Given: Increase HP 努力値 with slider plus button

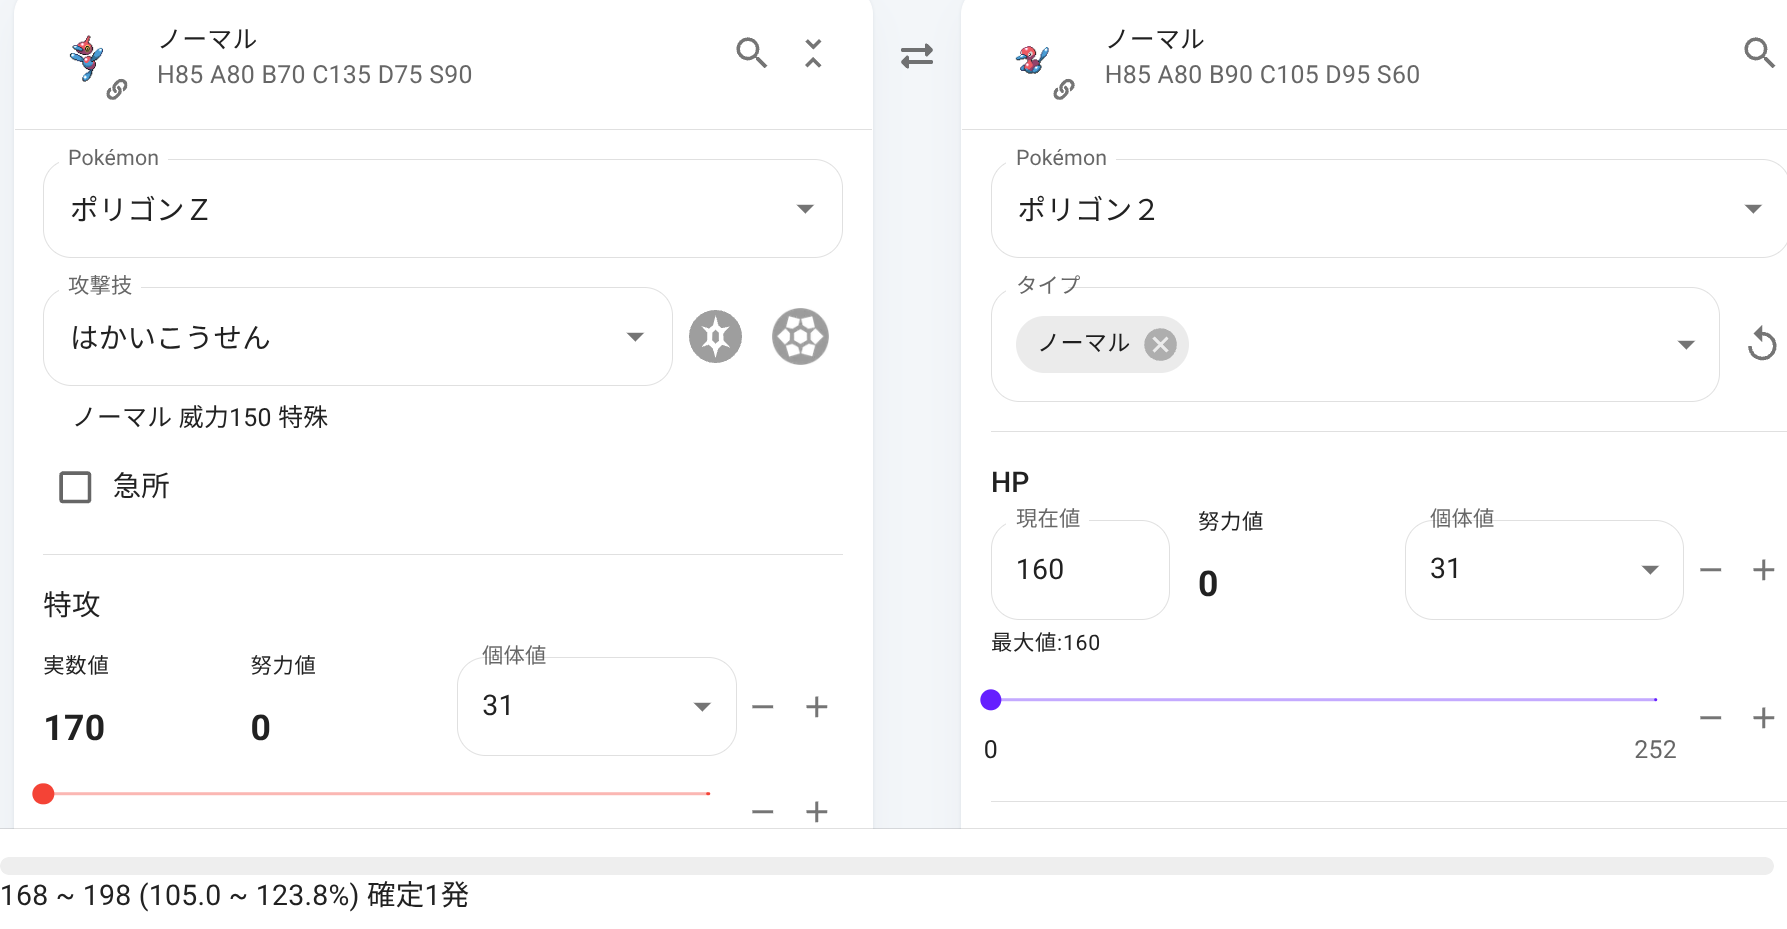Looking at the screenshot, I should [1764, 718].
